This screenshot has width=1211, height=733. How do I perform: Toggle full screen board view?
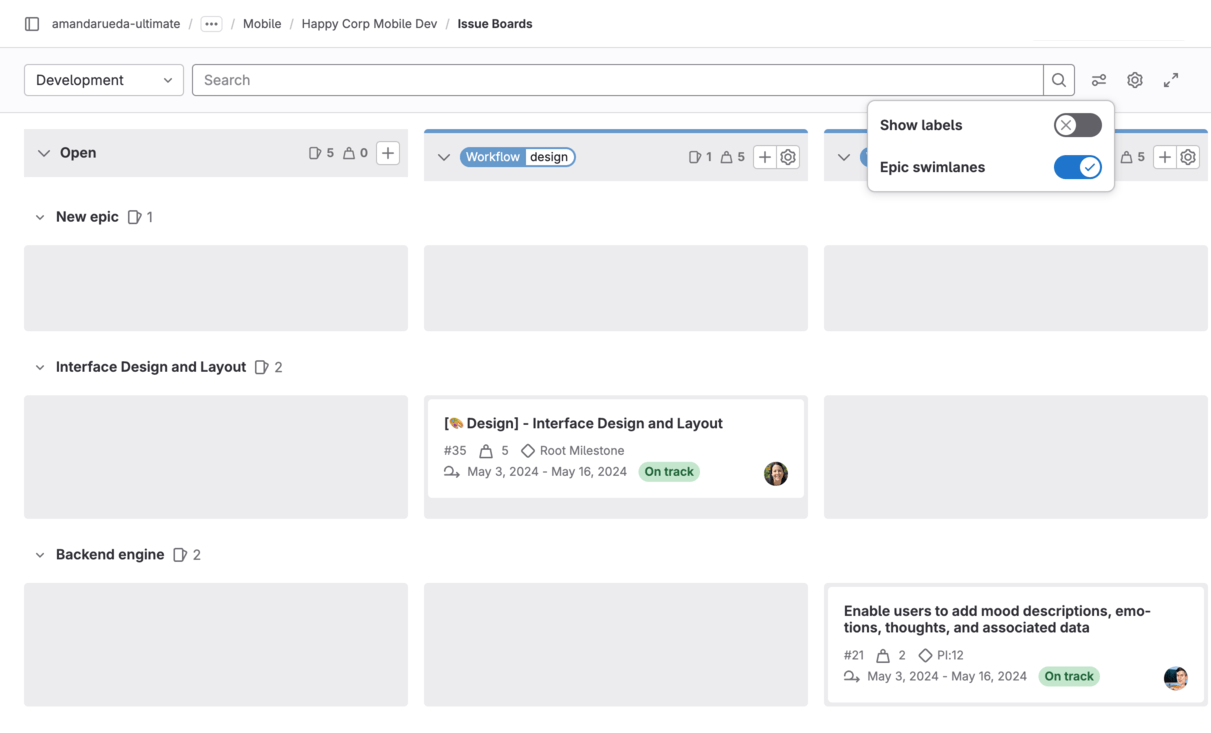[x=1171, y=80]
